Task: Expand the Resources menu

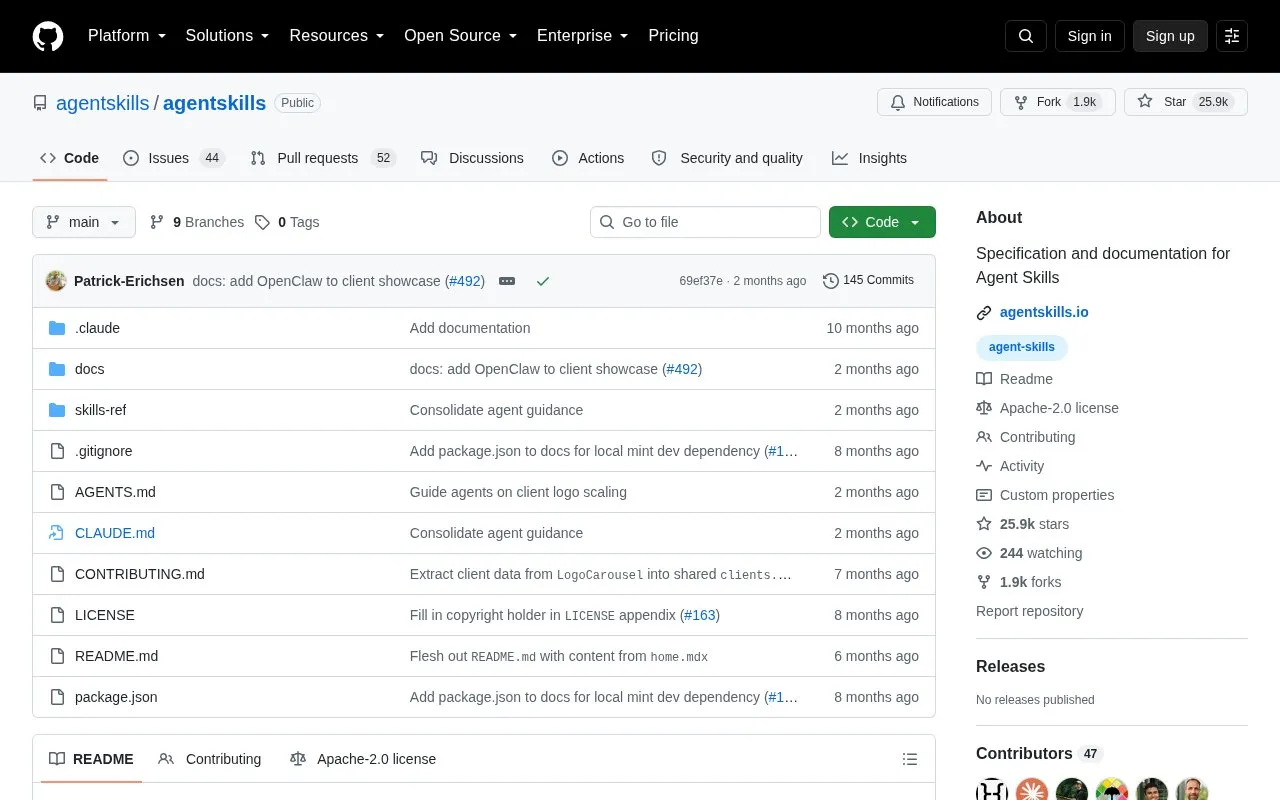Action: tap(337, 36)
